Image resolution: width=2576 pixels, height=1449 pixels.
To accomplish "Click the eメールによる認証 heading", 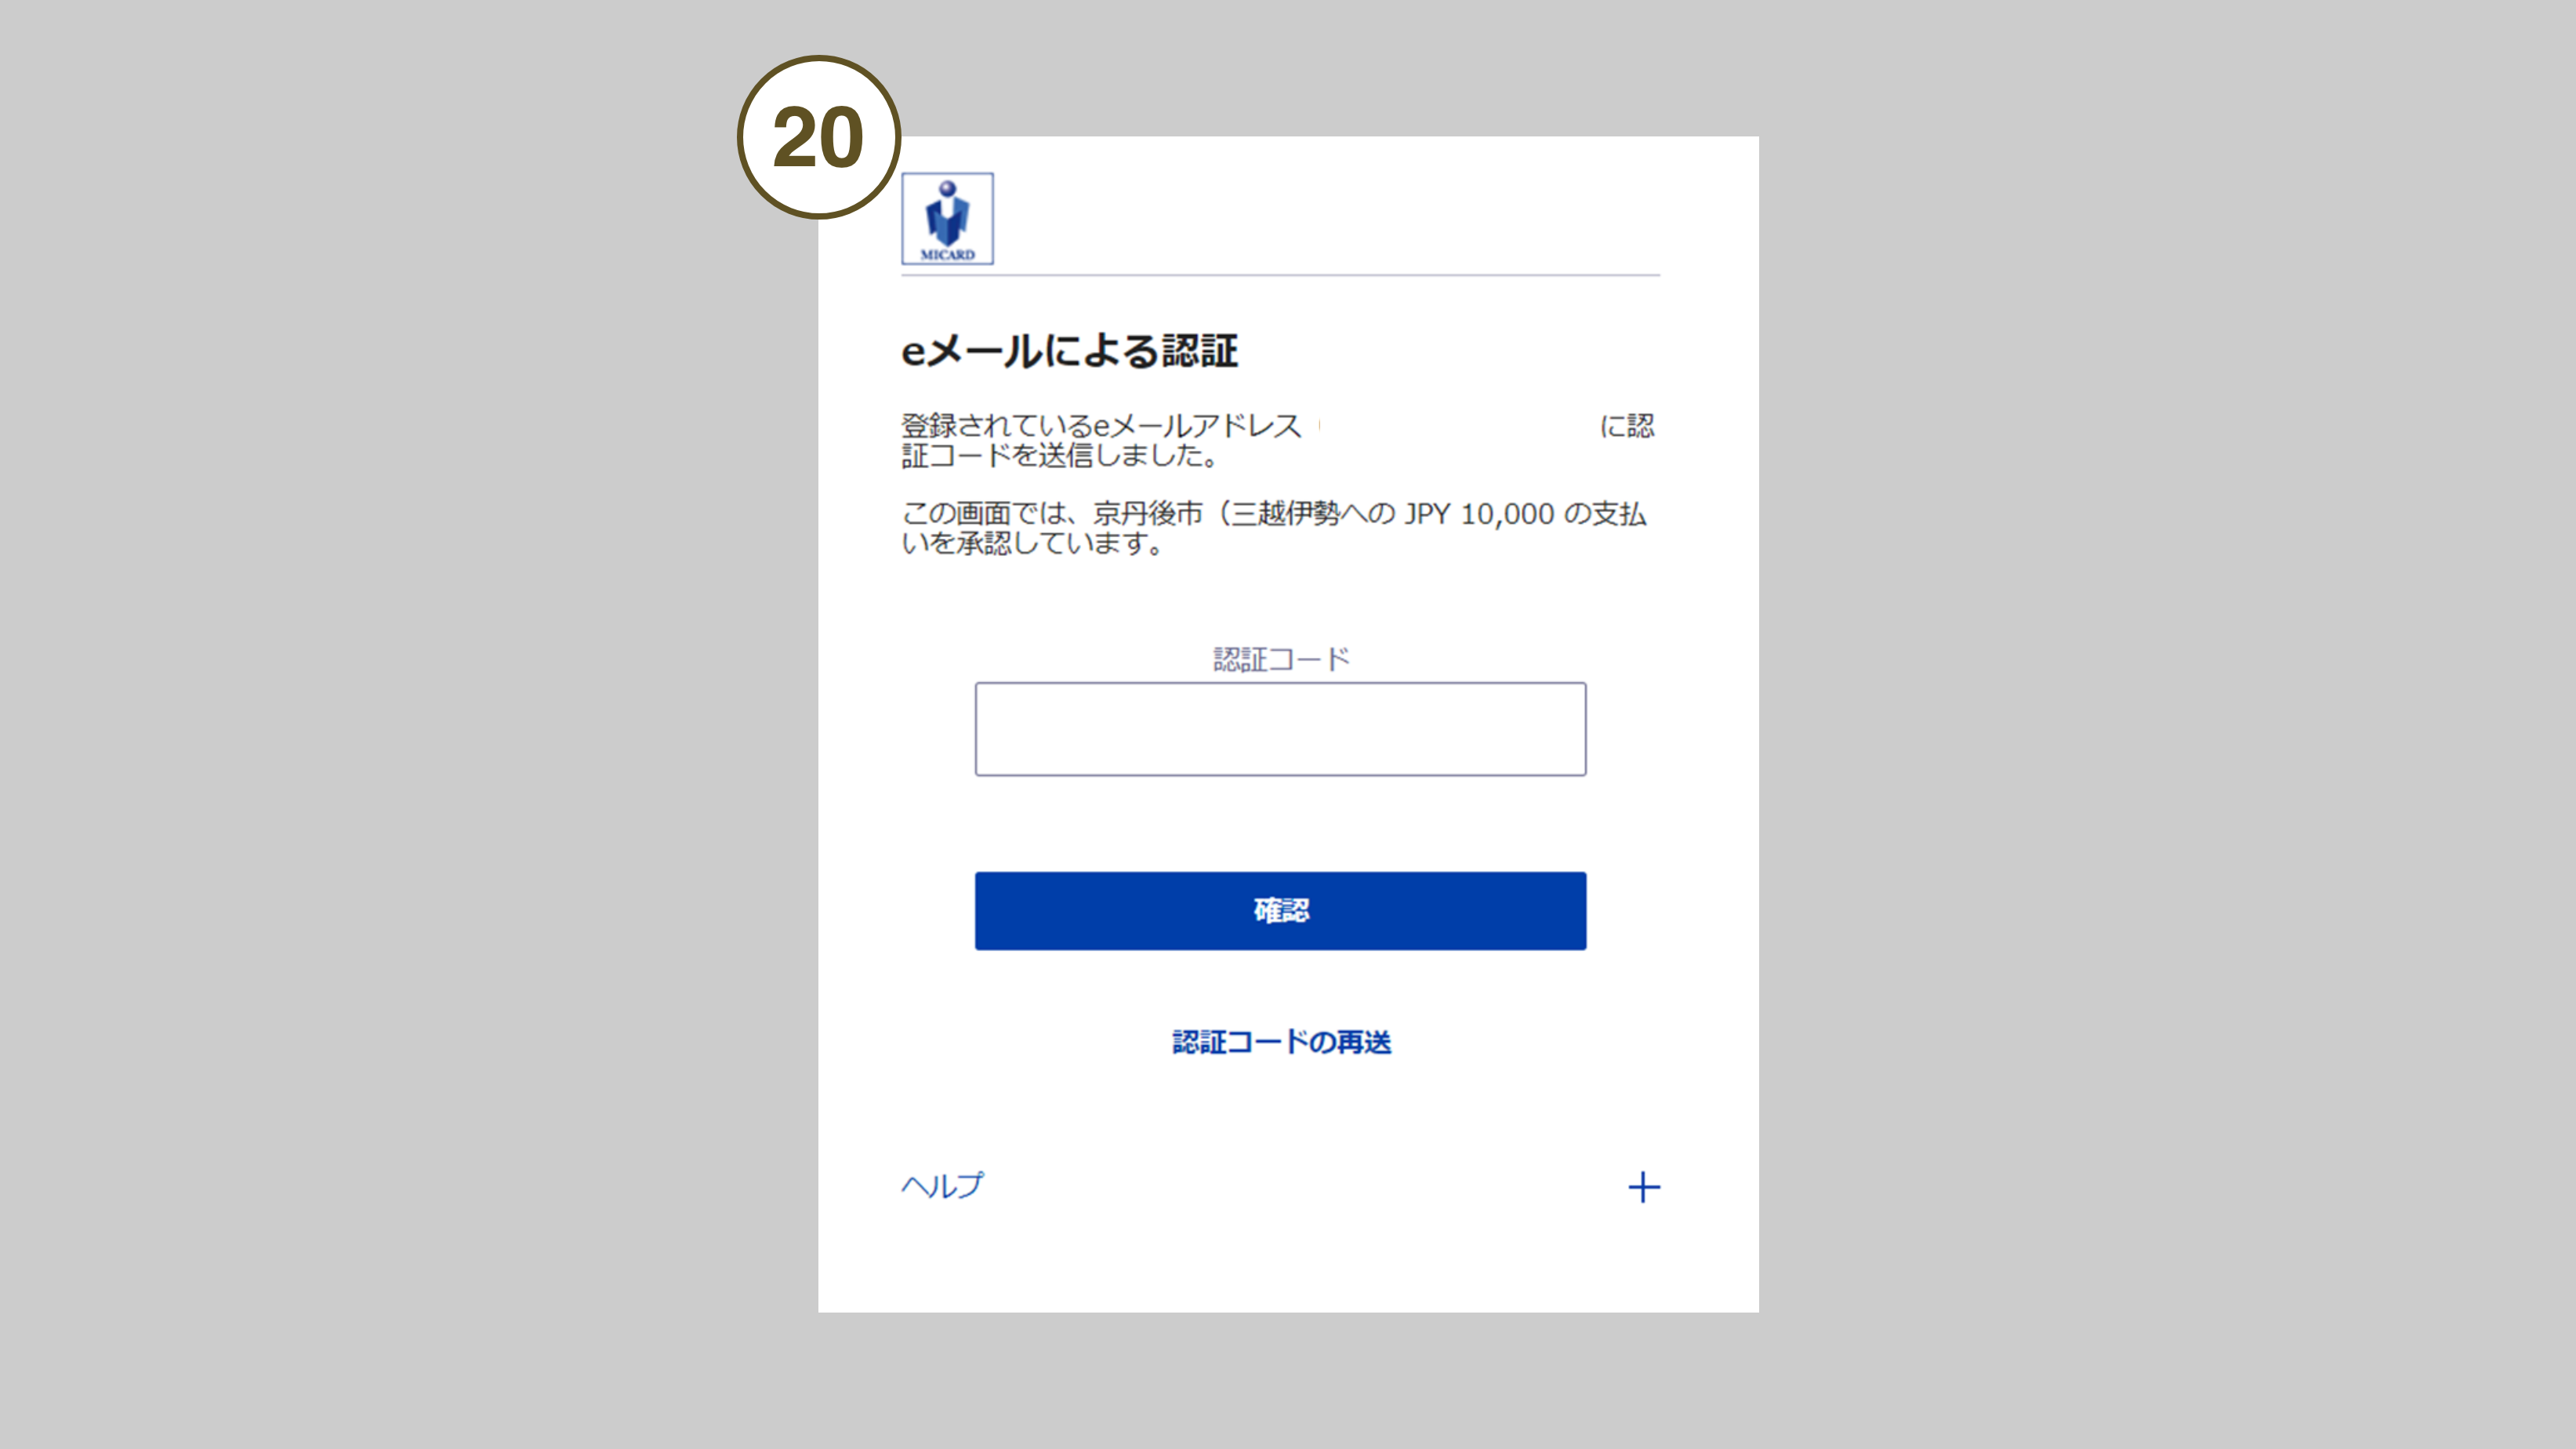I will click(x=1069, y=351).
